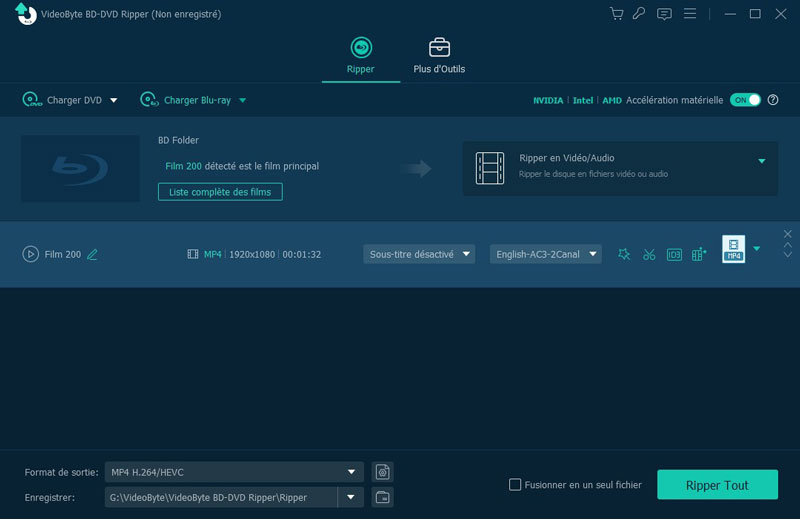The width and height of the screenshot is (800, 519).
Task: Maximize the VideoByte window
Action: pos(755,14)
